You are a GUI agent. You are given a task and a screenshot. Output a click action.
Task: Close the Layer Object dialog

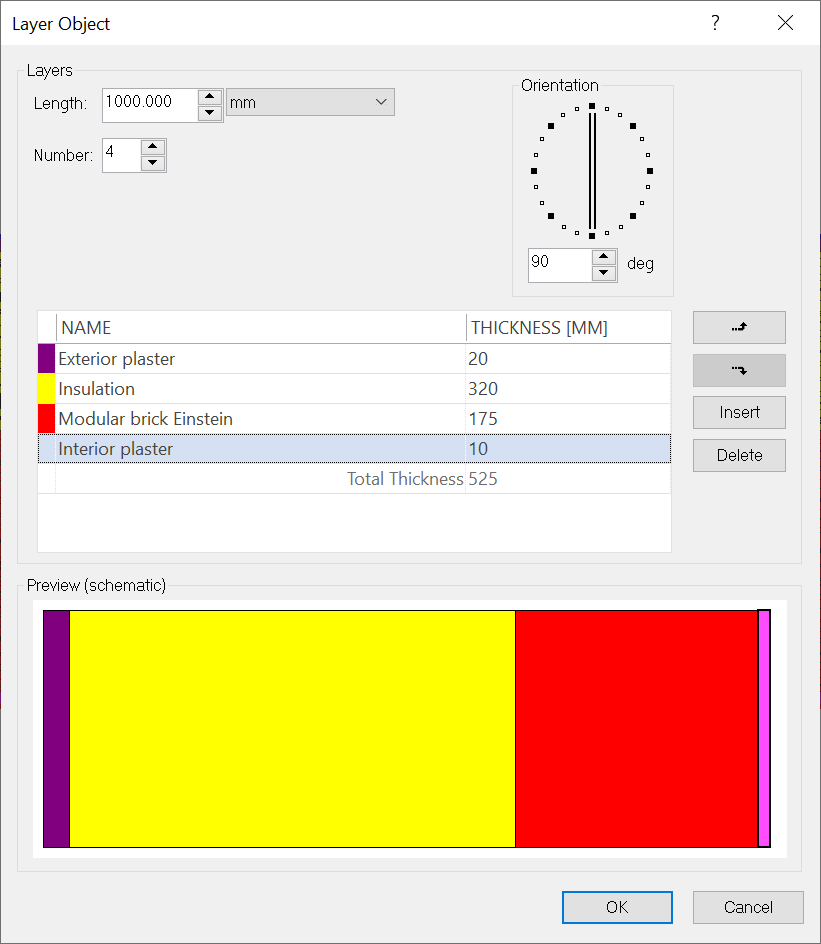(x=785, y=23)
